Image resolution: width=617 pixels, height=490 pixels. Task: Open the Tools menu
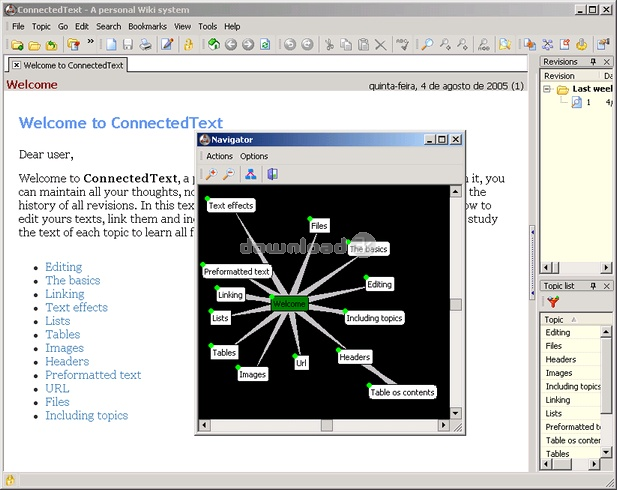[207, 26]
